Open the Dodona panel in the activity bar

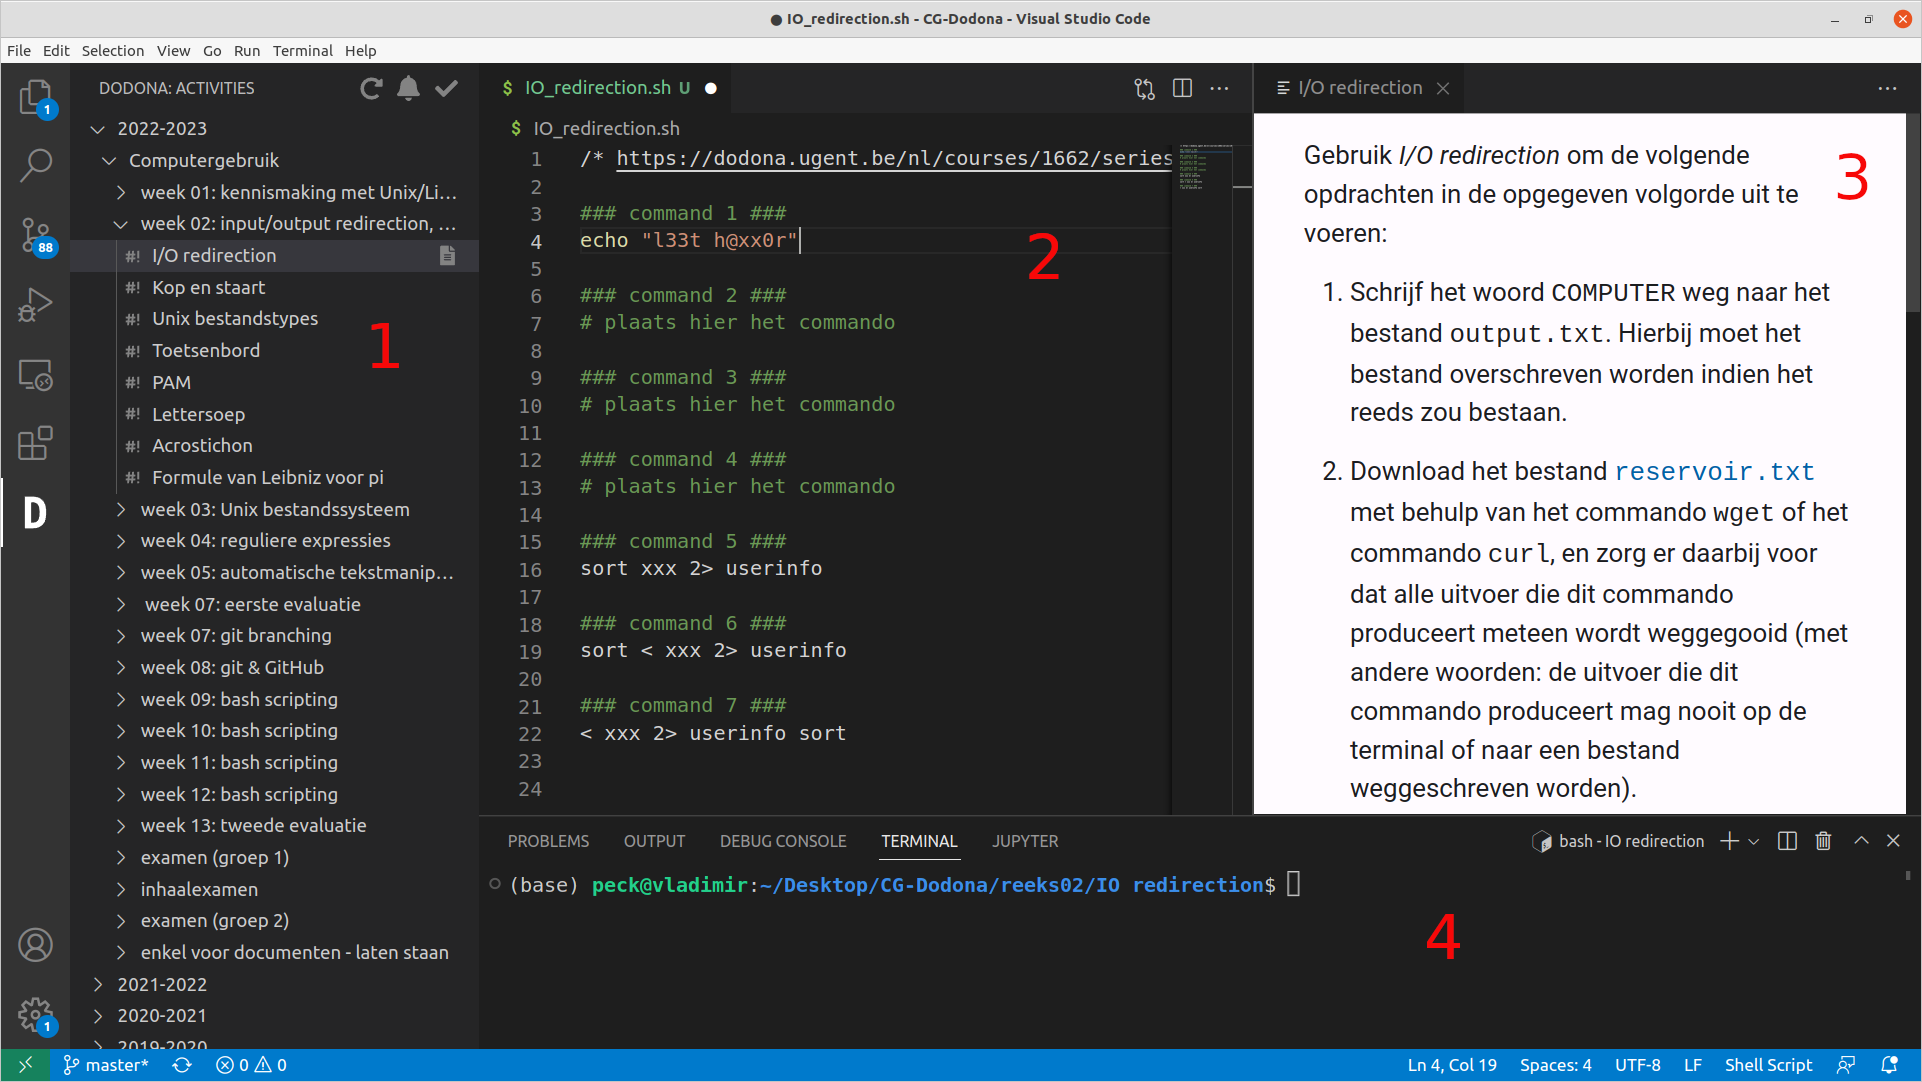point(35,512)
